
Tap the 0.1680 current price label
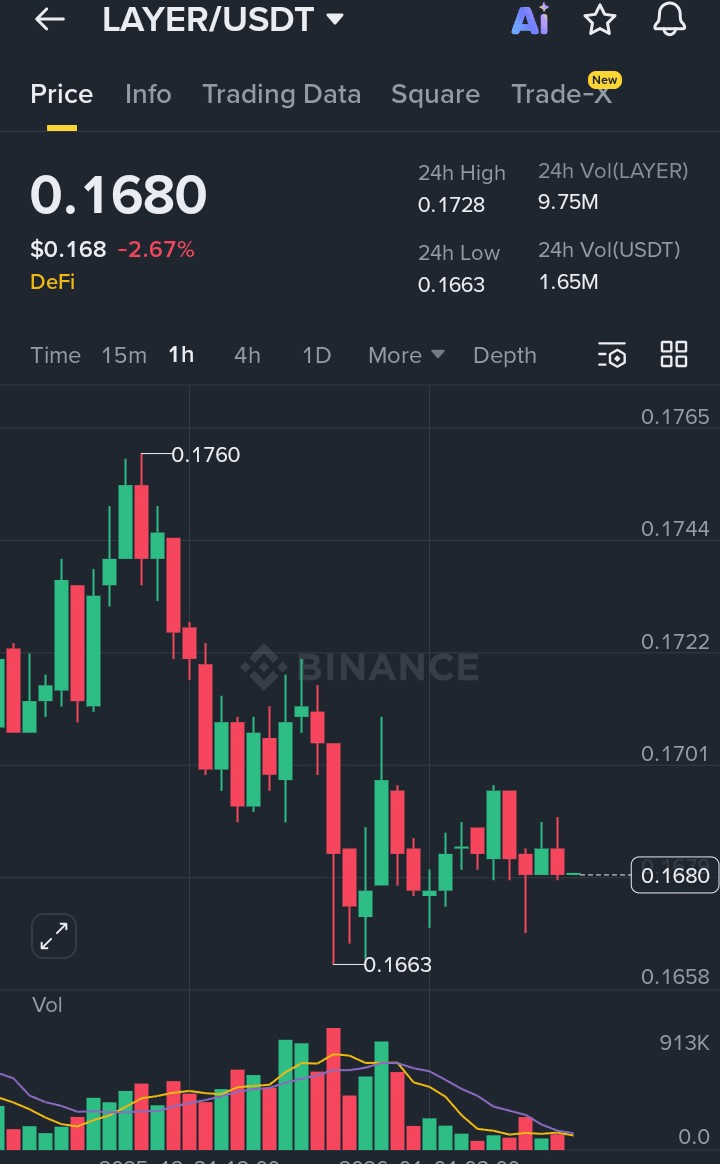[x=675, y=876]
